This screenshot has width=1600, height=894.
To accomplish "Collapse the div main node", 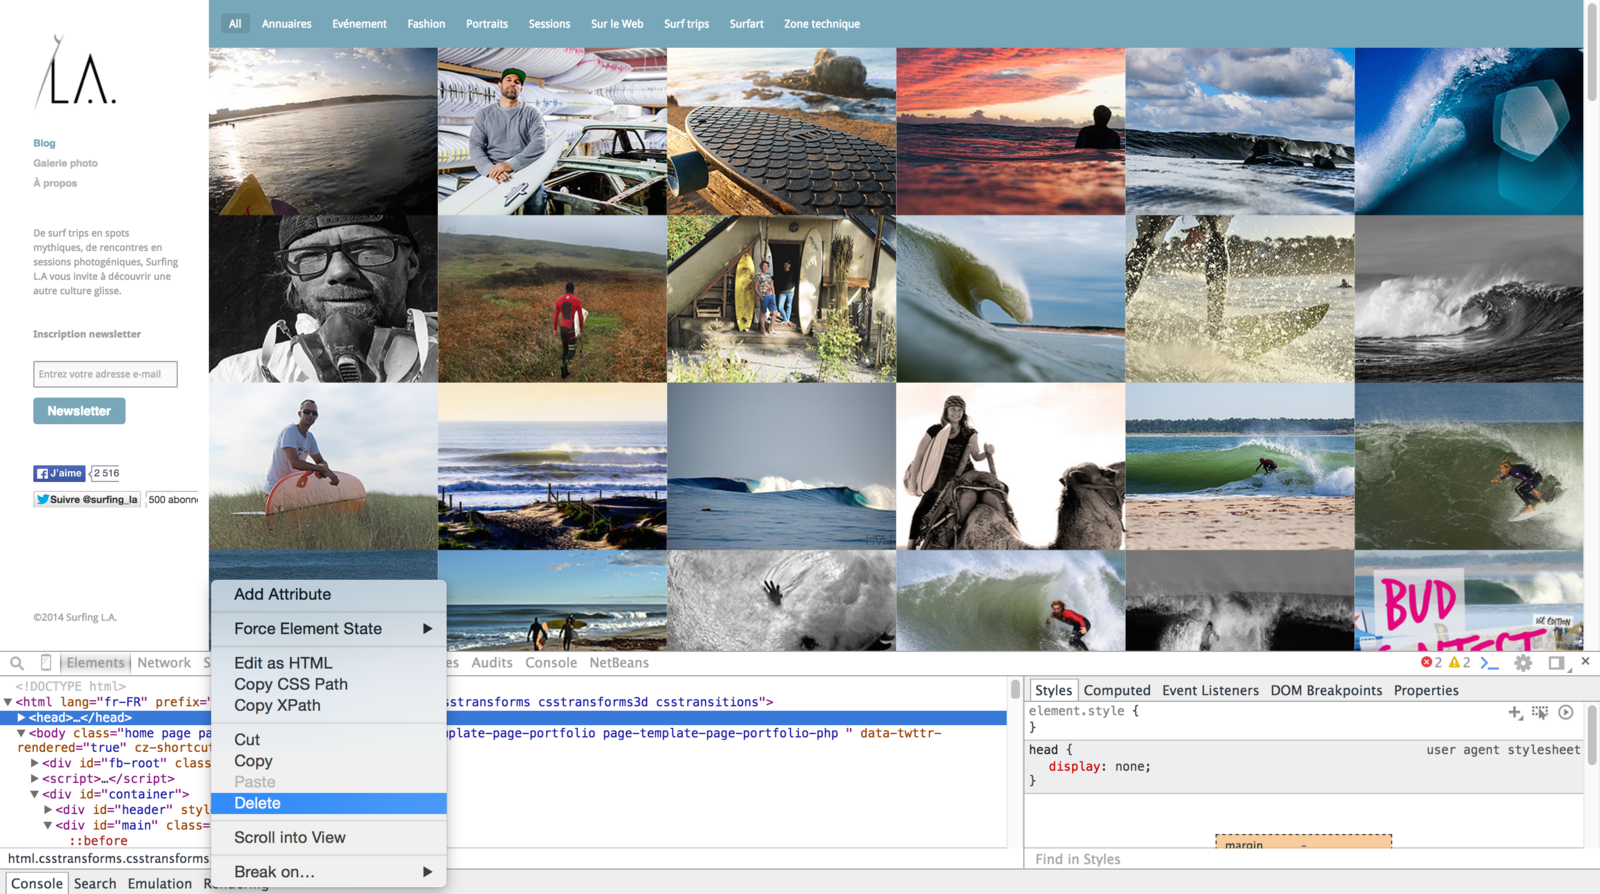I will click(47, 825).
